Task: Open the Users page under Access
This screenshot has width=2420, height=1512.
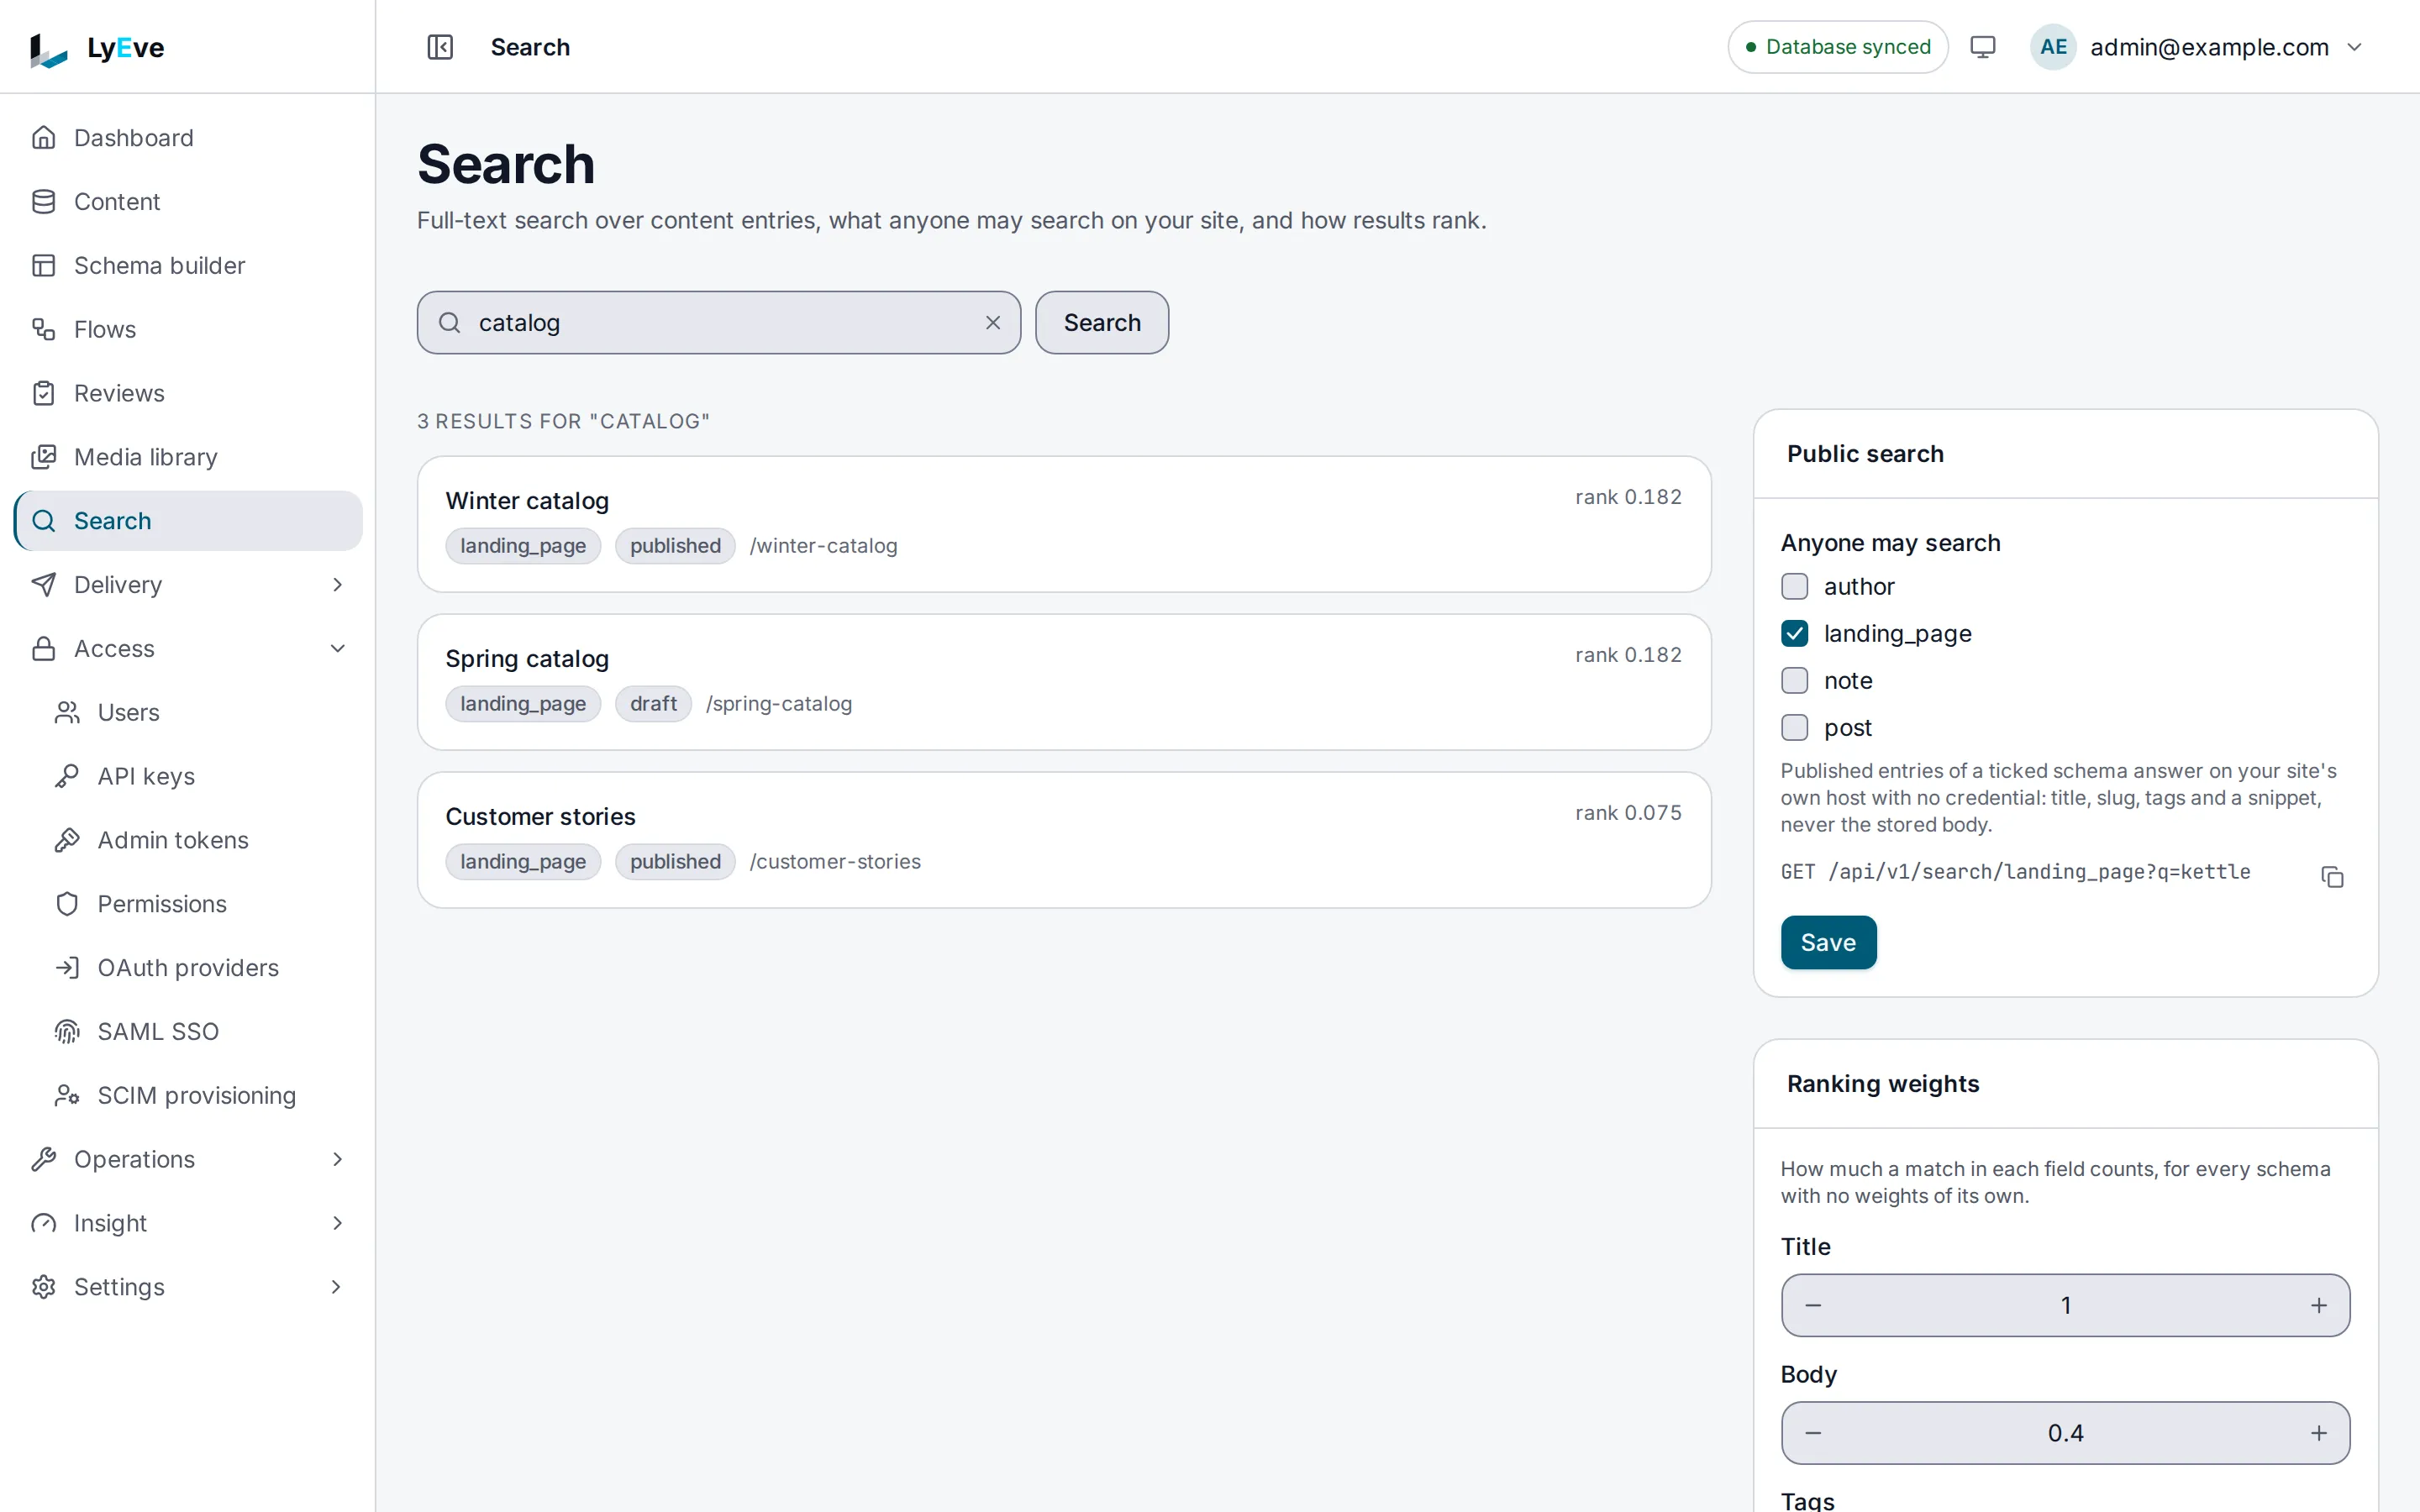Action: (200, 712)
